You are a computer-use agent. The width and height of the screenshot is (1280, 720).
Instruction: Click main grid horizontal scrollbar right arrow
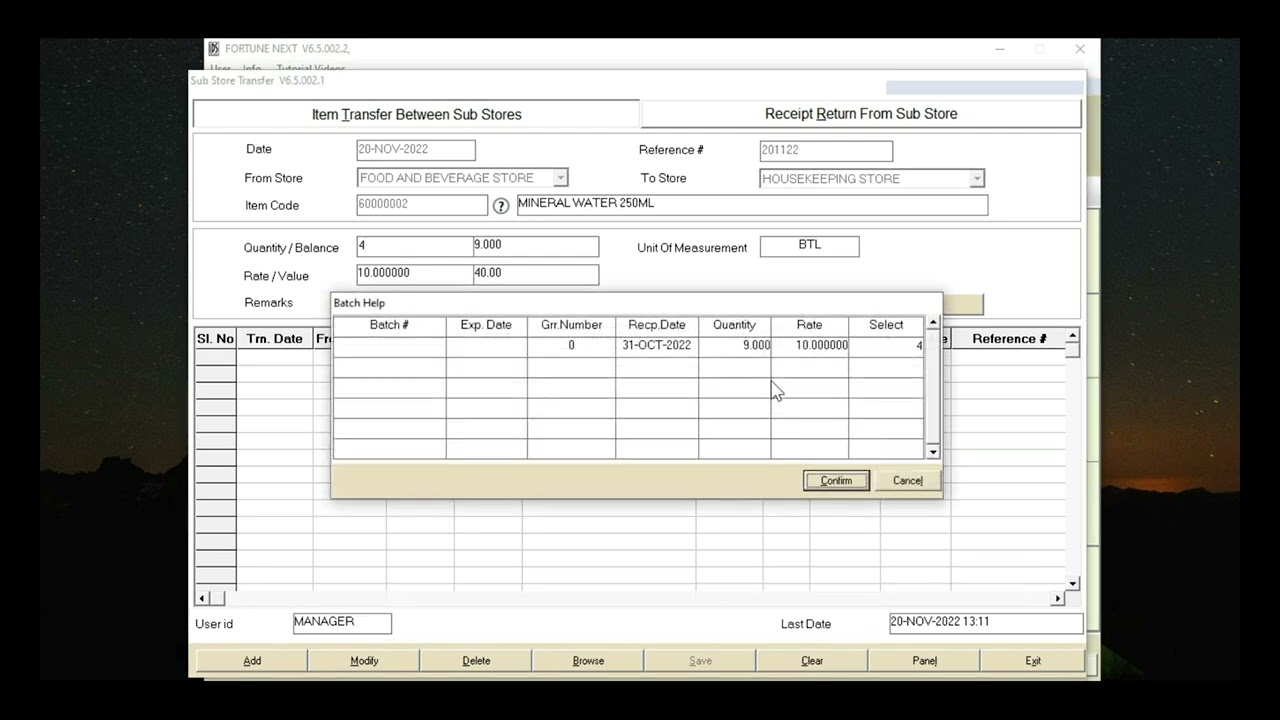coord(1058,598)
